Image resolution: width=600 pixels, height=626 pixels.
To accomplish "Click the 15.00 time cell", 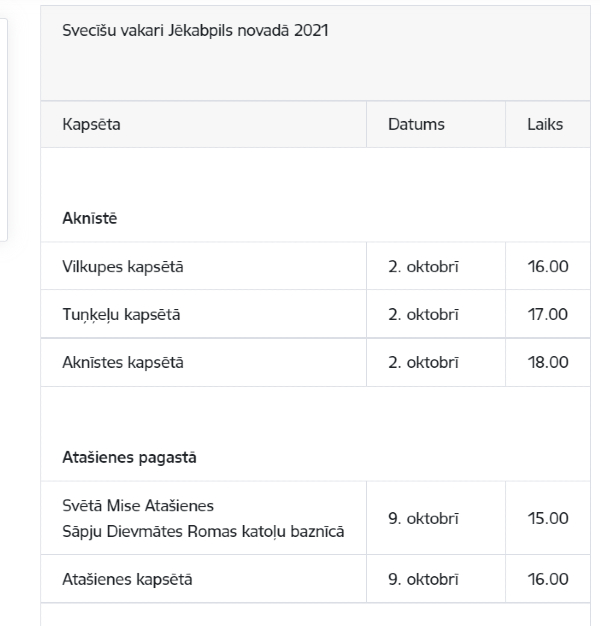I will click(x=548, y=518).
